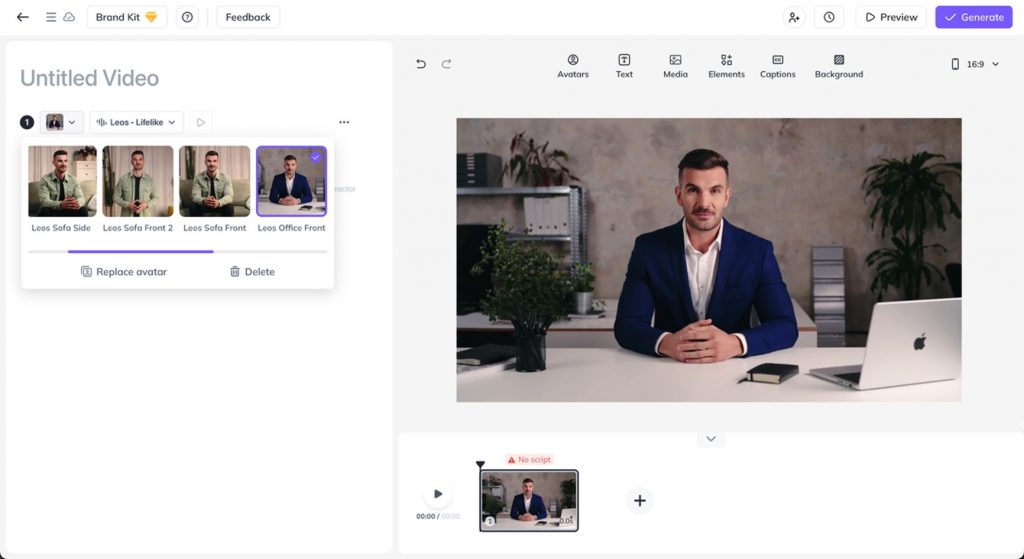This screenshot has width=1024, height=559.
Task: Click the add collaborator icon
Action: pos(794,17)
